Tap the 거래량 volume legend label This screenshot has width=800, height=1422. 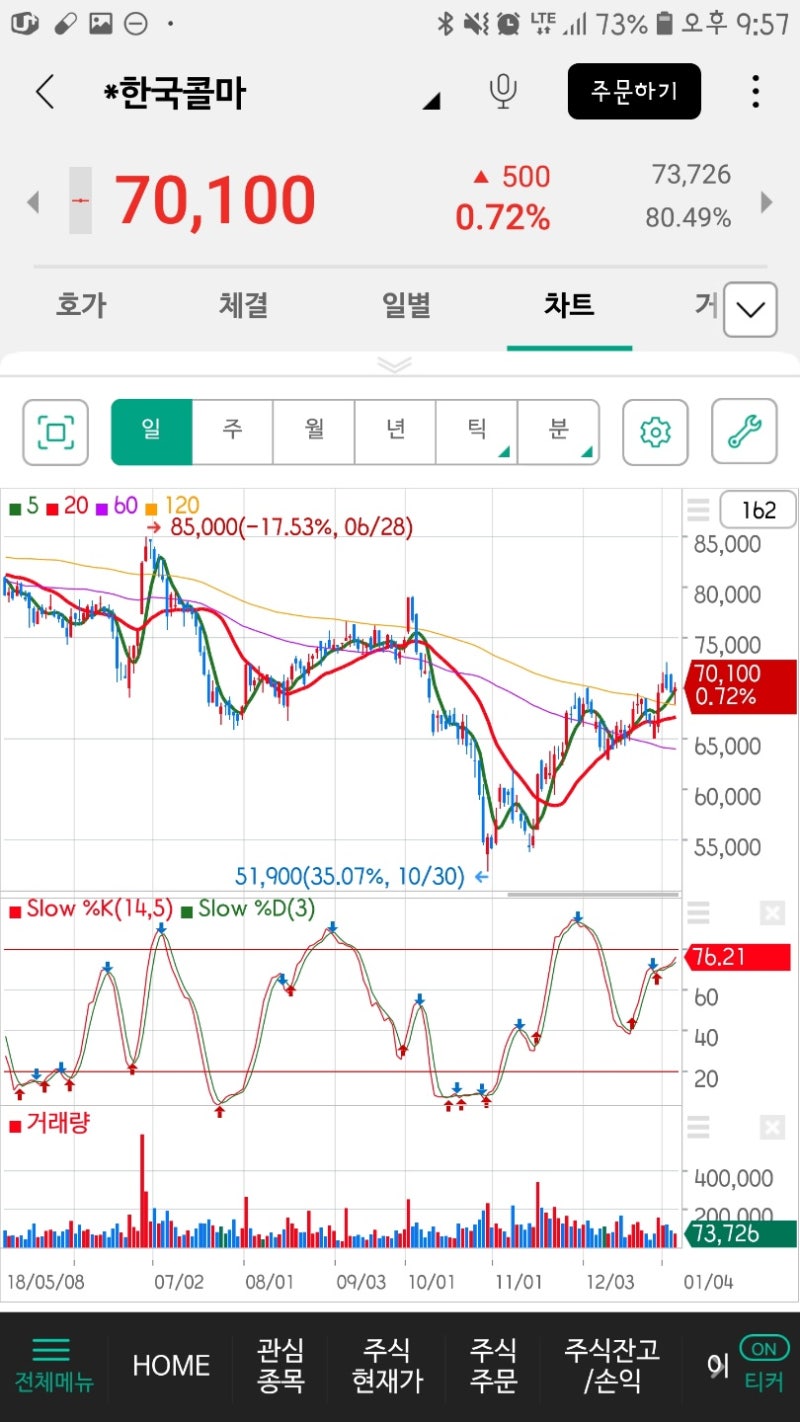click(x=49, y=1124)
